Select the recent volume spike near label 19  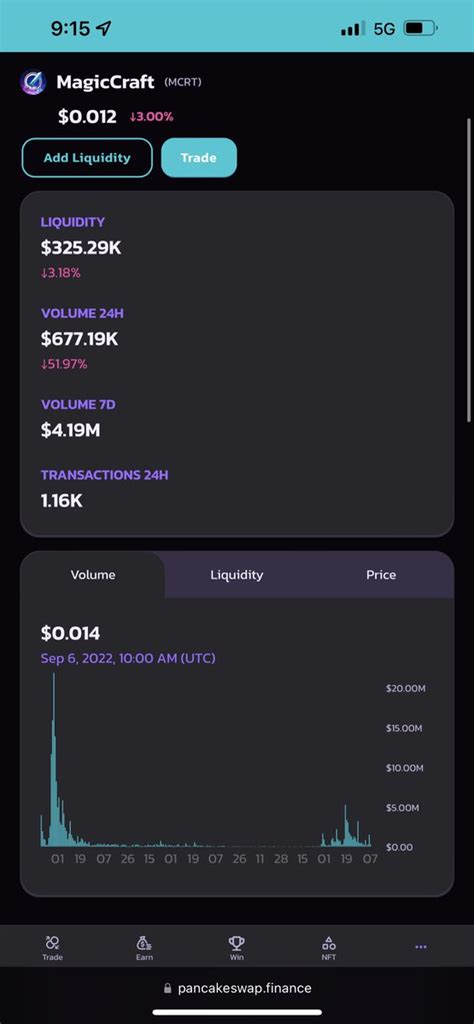346,826
